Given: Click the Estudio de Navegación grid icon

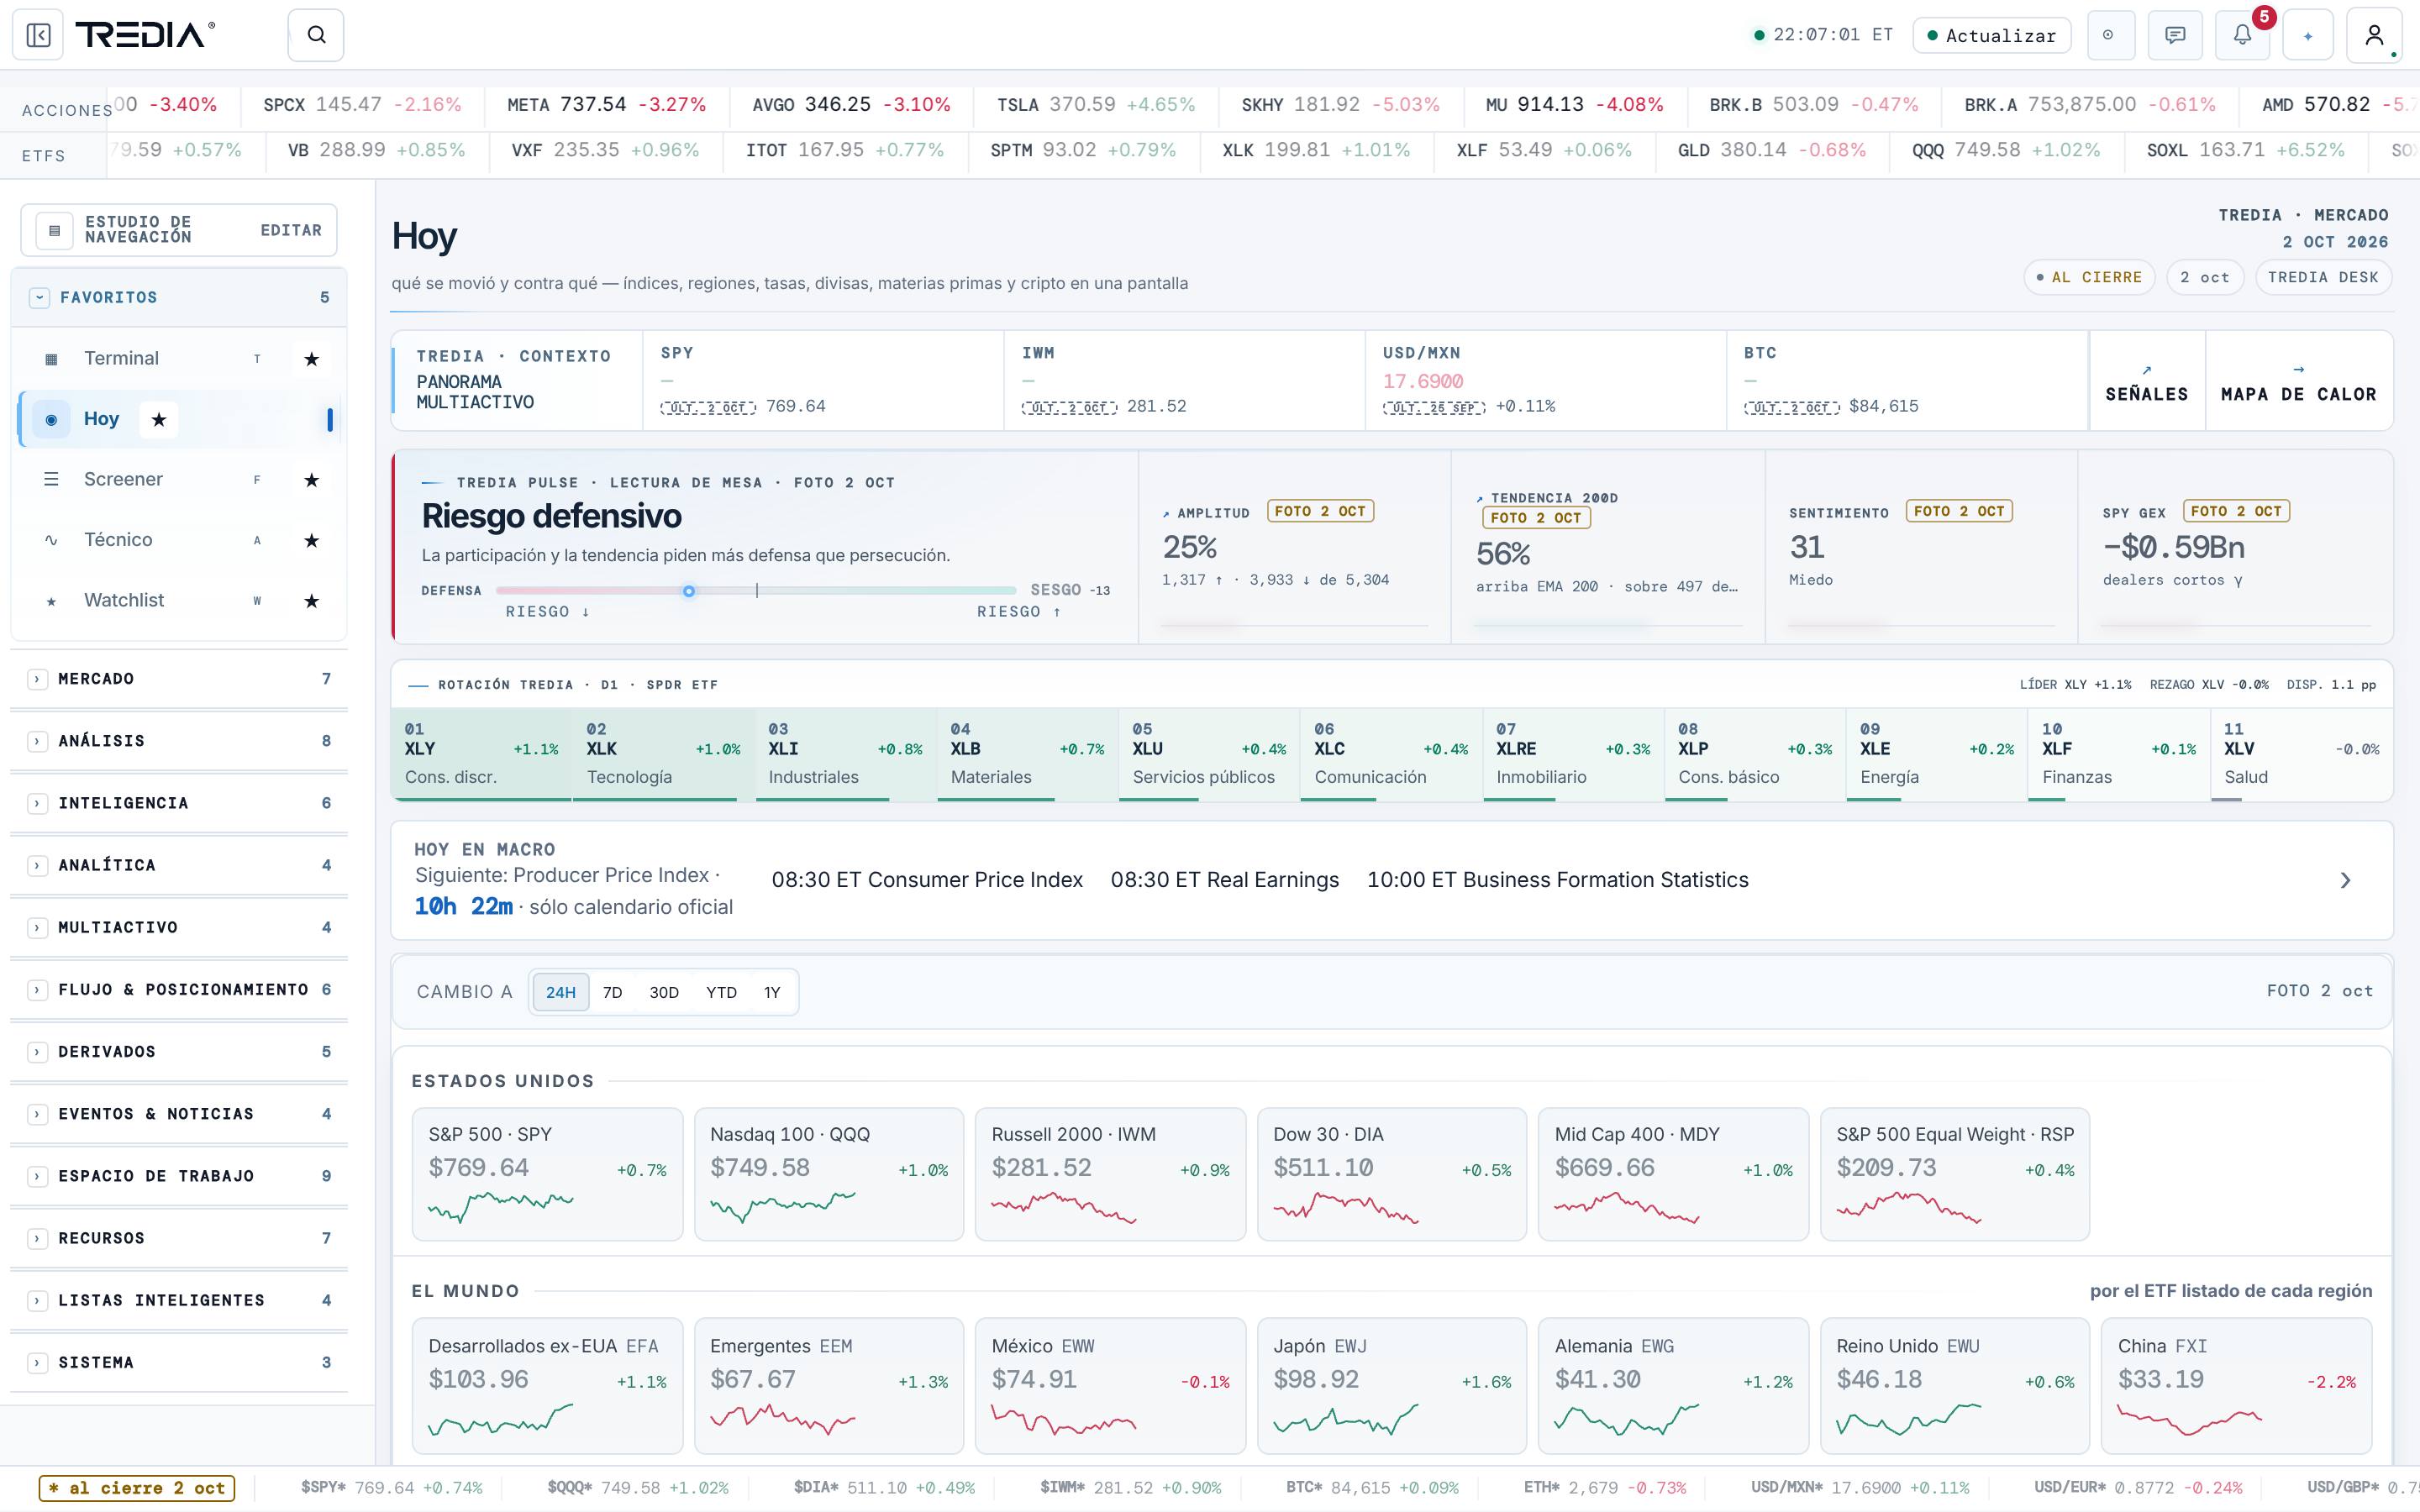Looking at the screenshot, I should pos(54,230).
